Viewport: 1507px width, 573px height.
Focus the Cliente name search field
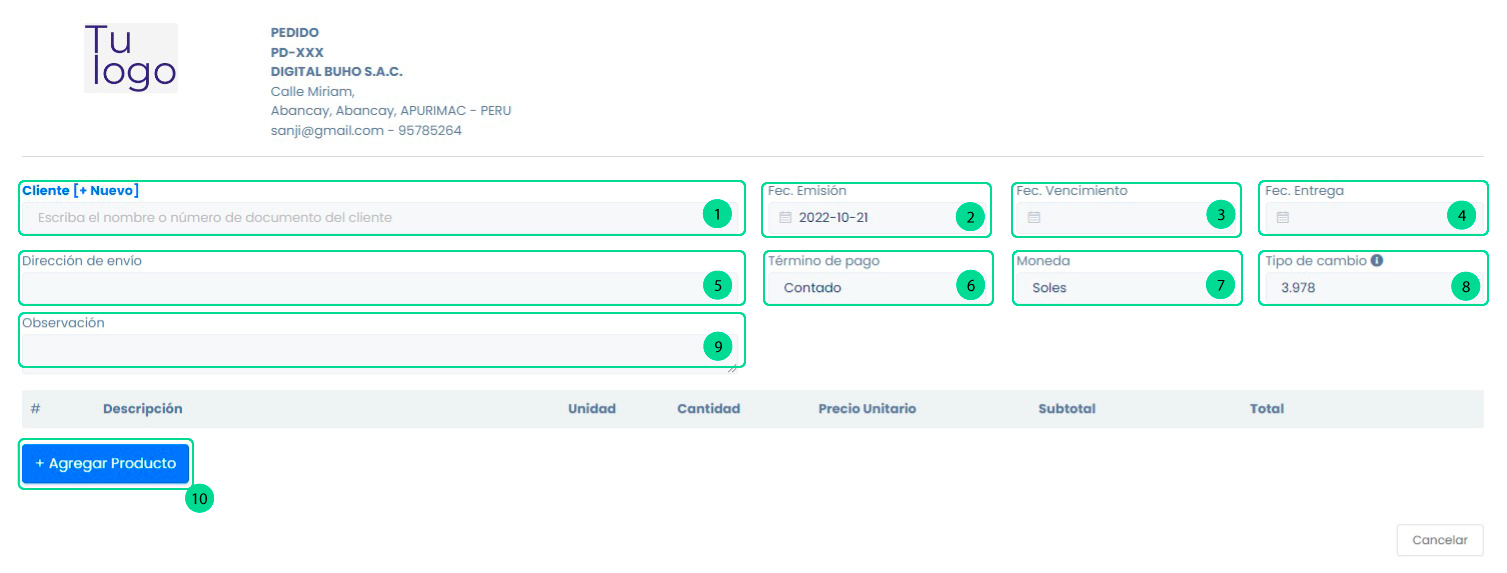360,217
